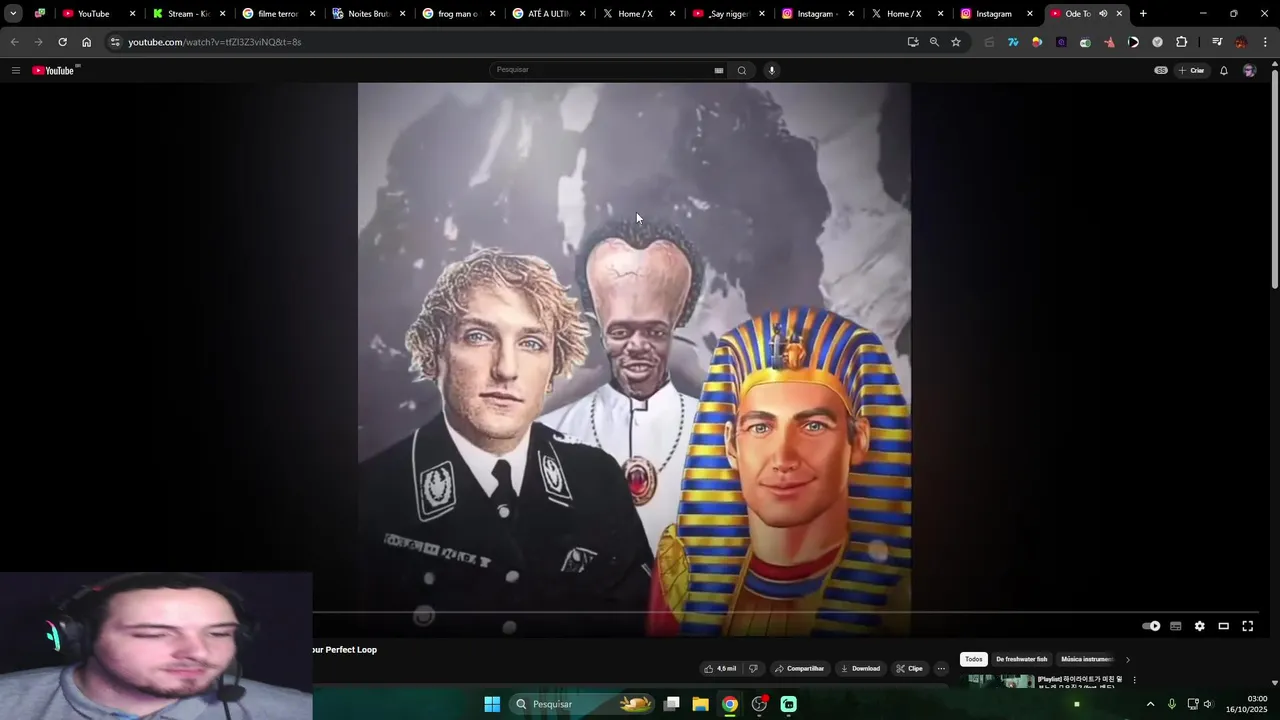Open video player settings gear
Image resolution: width=1280 pixels, height=720 pixels.
[1200, 626]
